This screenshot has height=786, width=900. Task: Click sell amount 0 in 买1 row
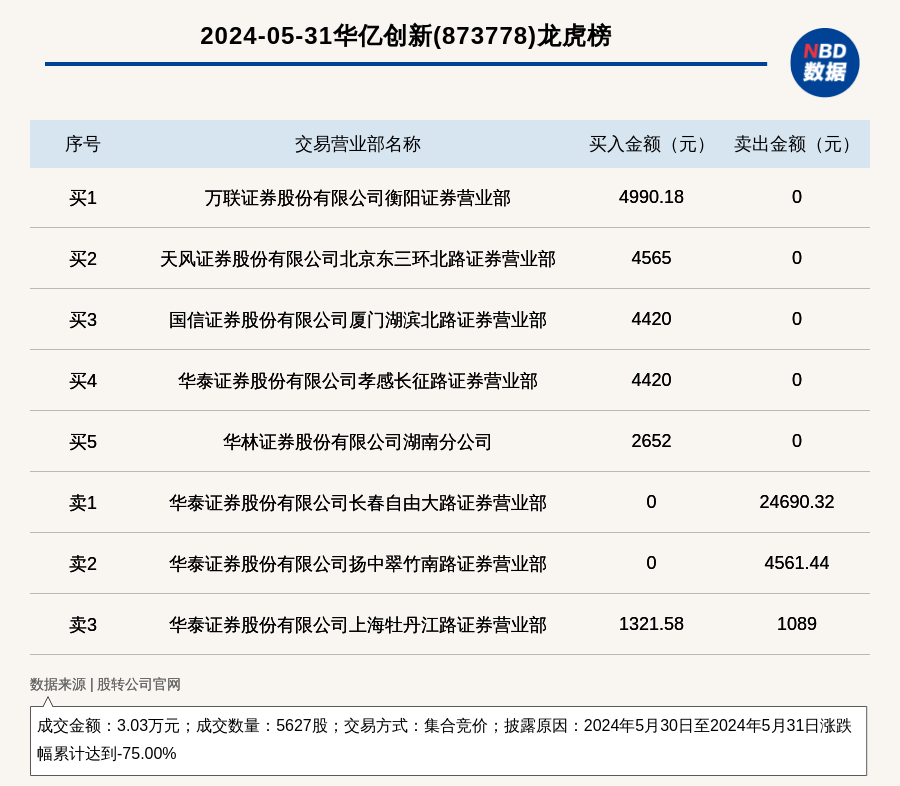[797, 197]
